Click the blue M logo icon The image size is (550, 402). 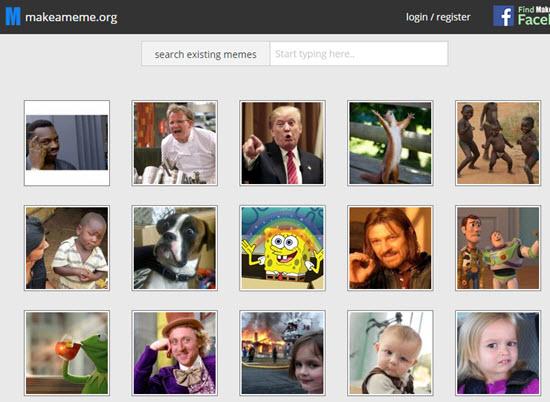tap(13, 17)
